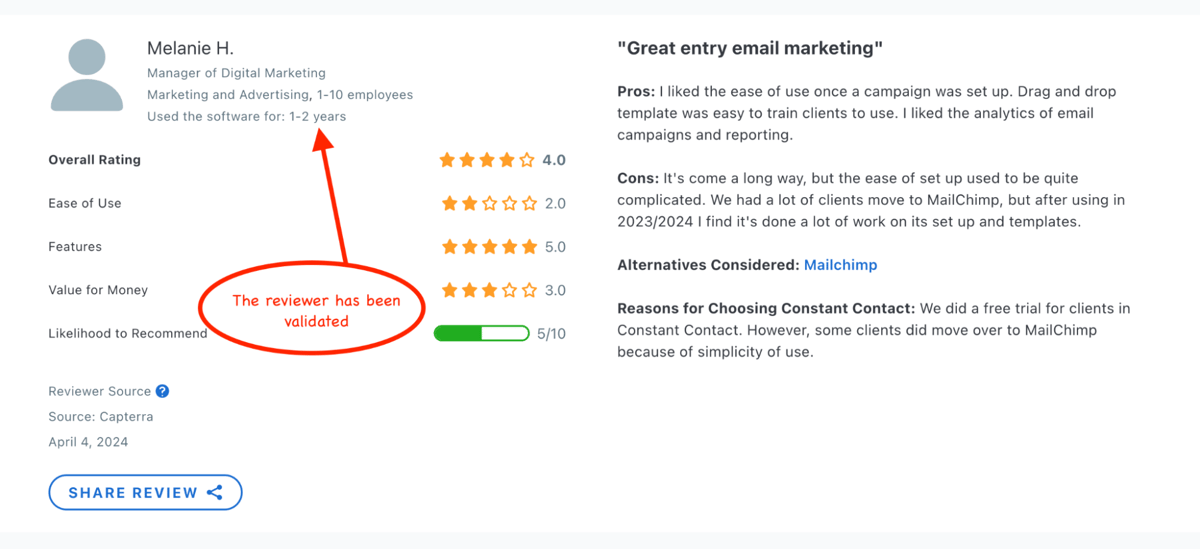Click the Reviewer Source help question icon

click(163, 391)
